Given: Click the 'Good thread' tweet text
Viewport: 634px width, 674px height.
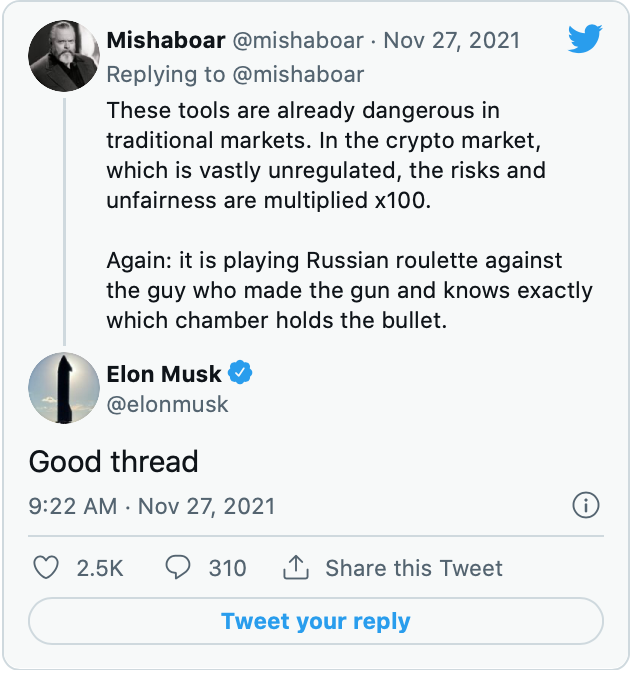Looking at the screenshot, I should [x=113, y=461].
